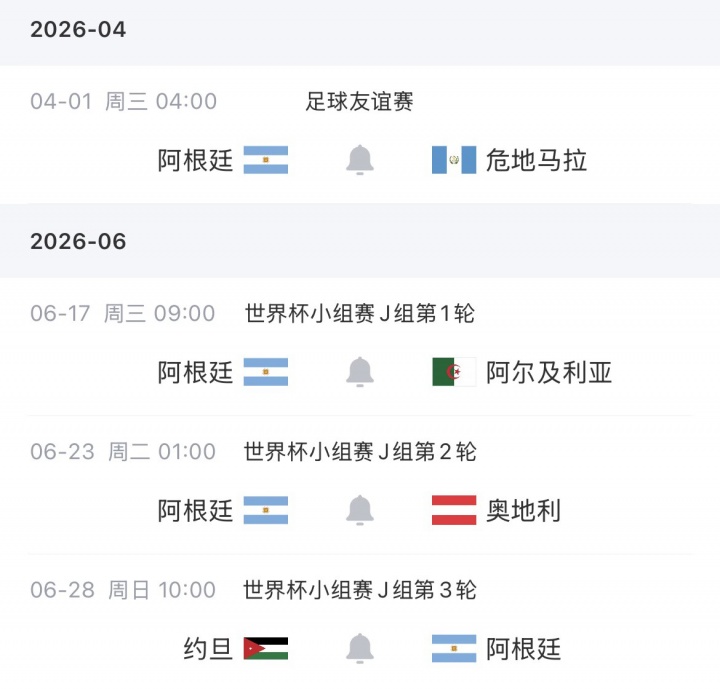
Task: Toggle reminder bell for Argentina vs Guatemala match
Action: (360, 160)
